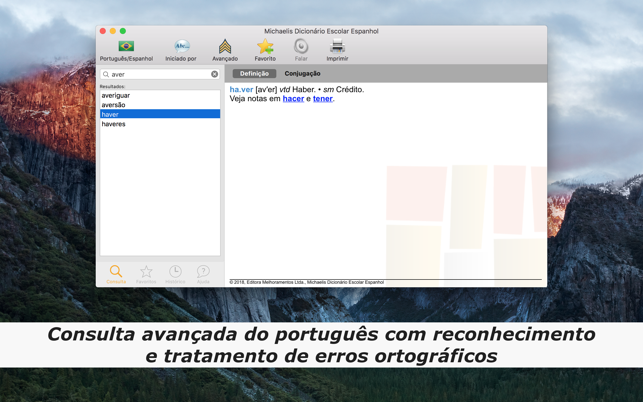This screenshot has width=643, height=402.
Task: Select averiguar in results list
Action: (160, 95)
